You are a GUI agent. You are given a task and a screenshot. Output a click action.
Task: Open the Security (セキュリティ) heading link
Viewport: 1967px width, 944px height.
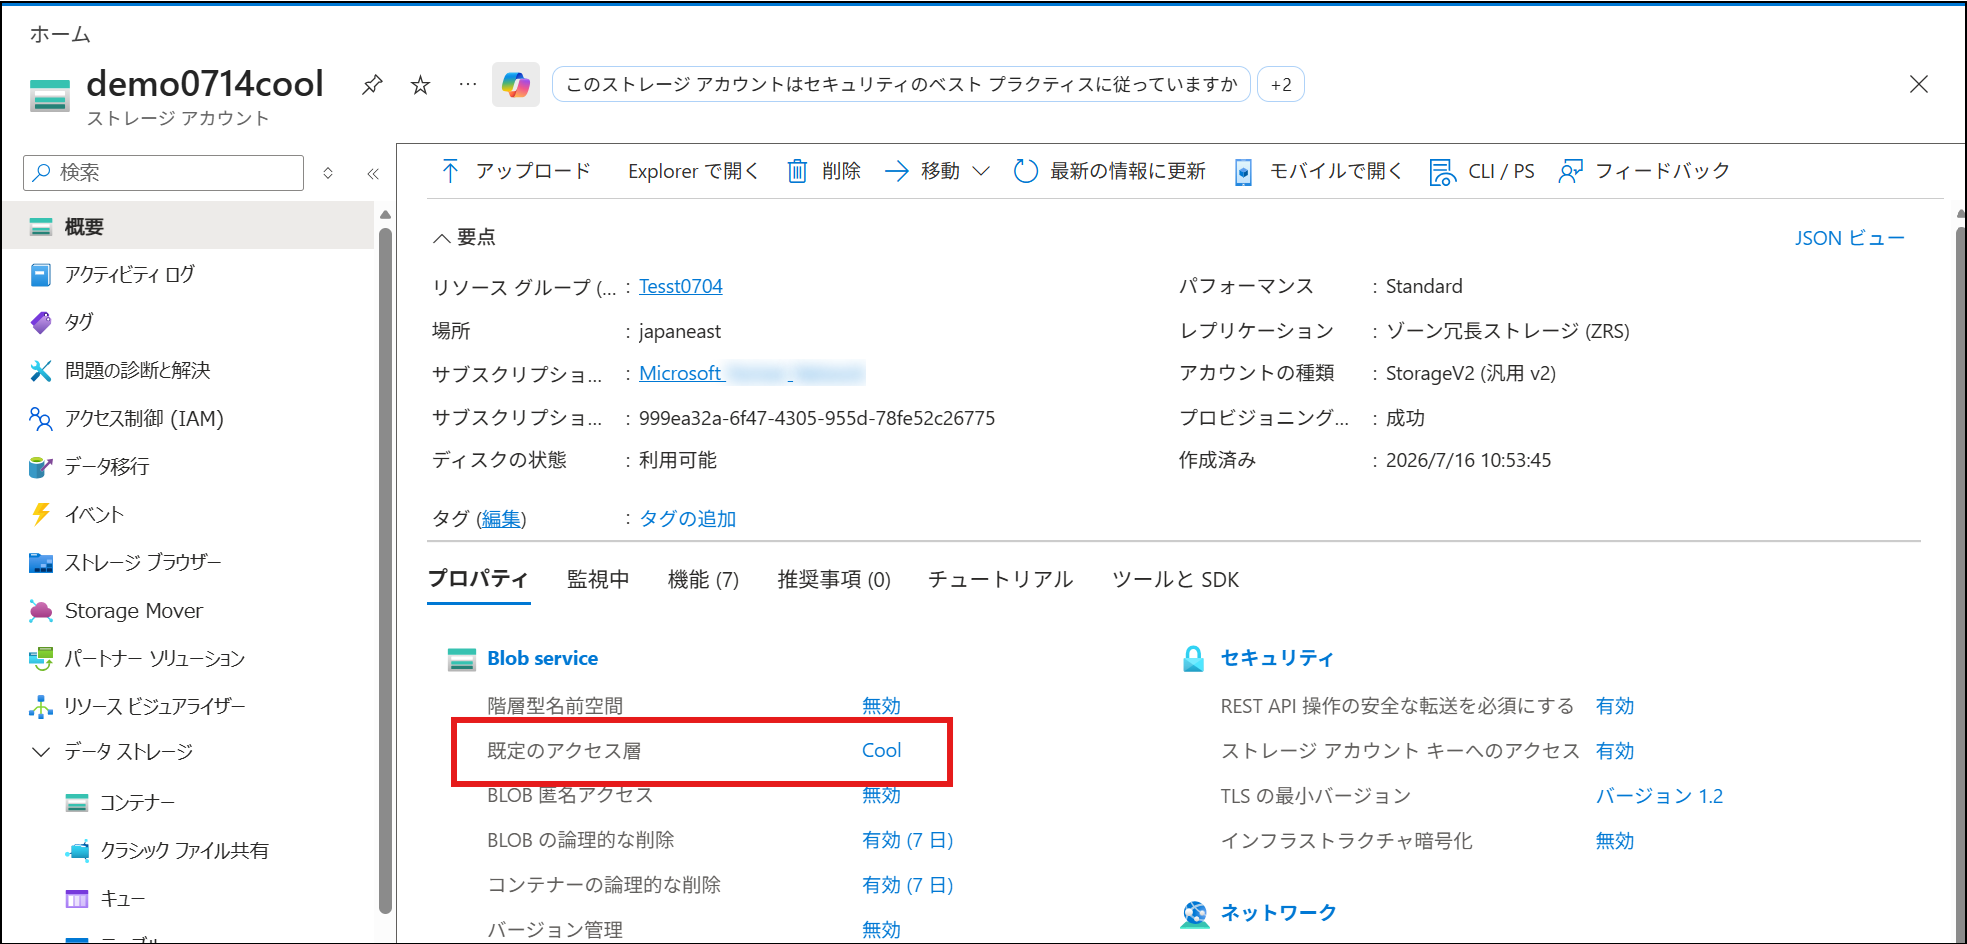1277,658
